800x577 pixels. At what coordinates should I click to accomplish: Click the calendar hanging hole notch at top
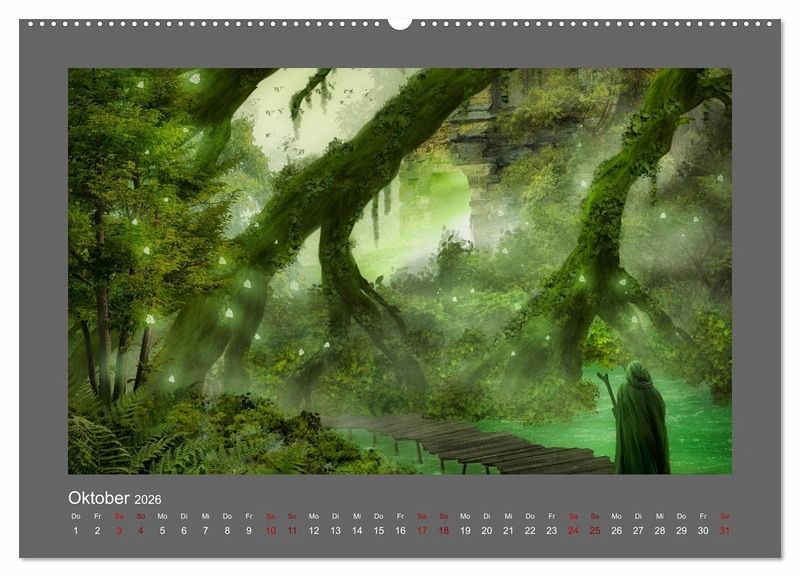click(x=400, y=22)
